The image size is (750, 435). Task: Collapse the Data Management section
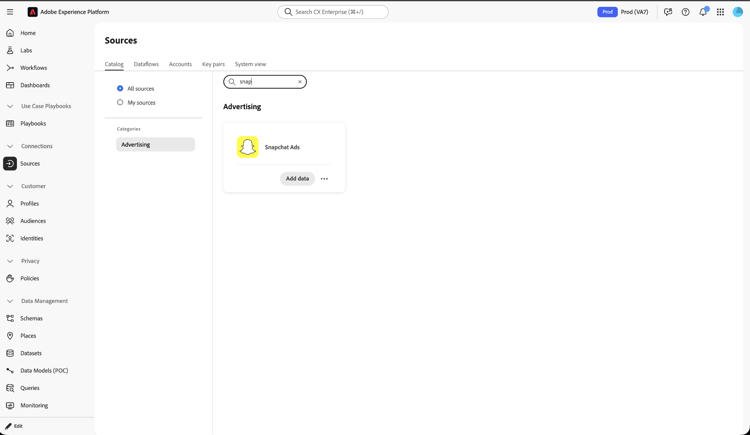10,301
